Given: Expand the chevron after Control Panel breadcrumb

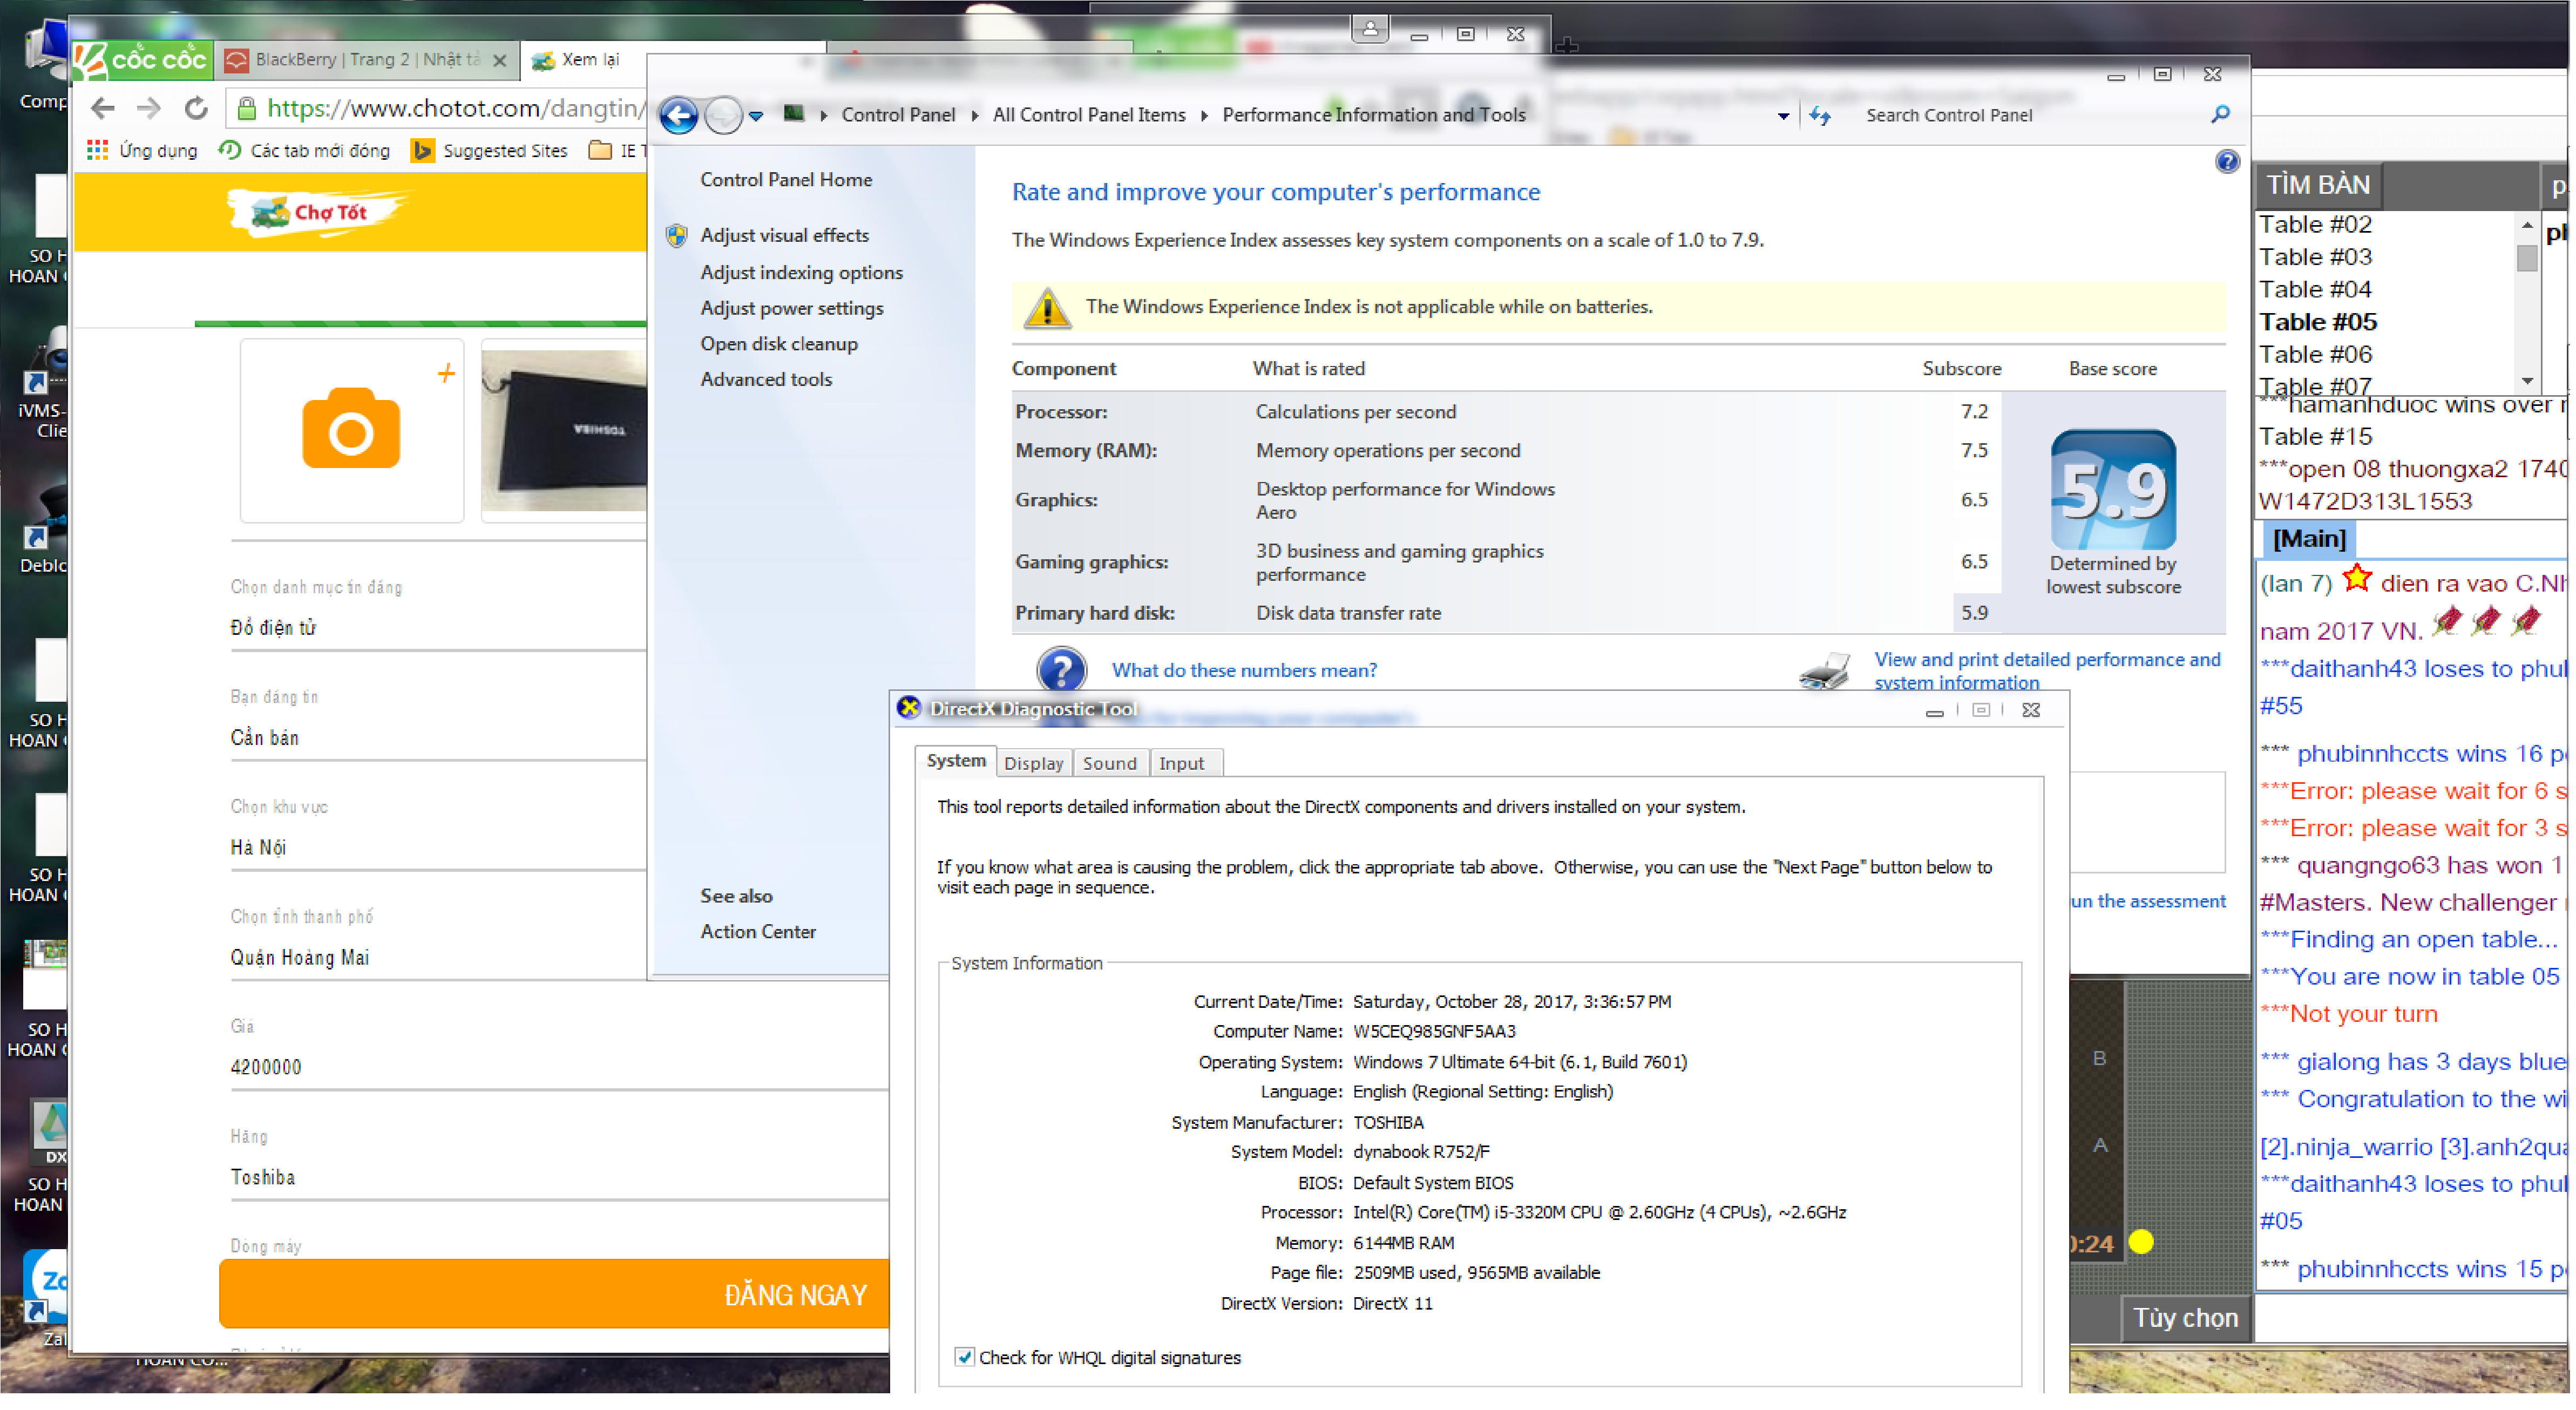Looking at the screenshot, I should click(975, 115).
